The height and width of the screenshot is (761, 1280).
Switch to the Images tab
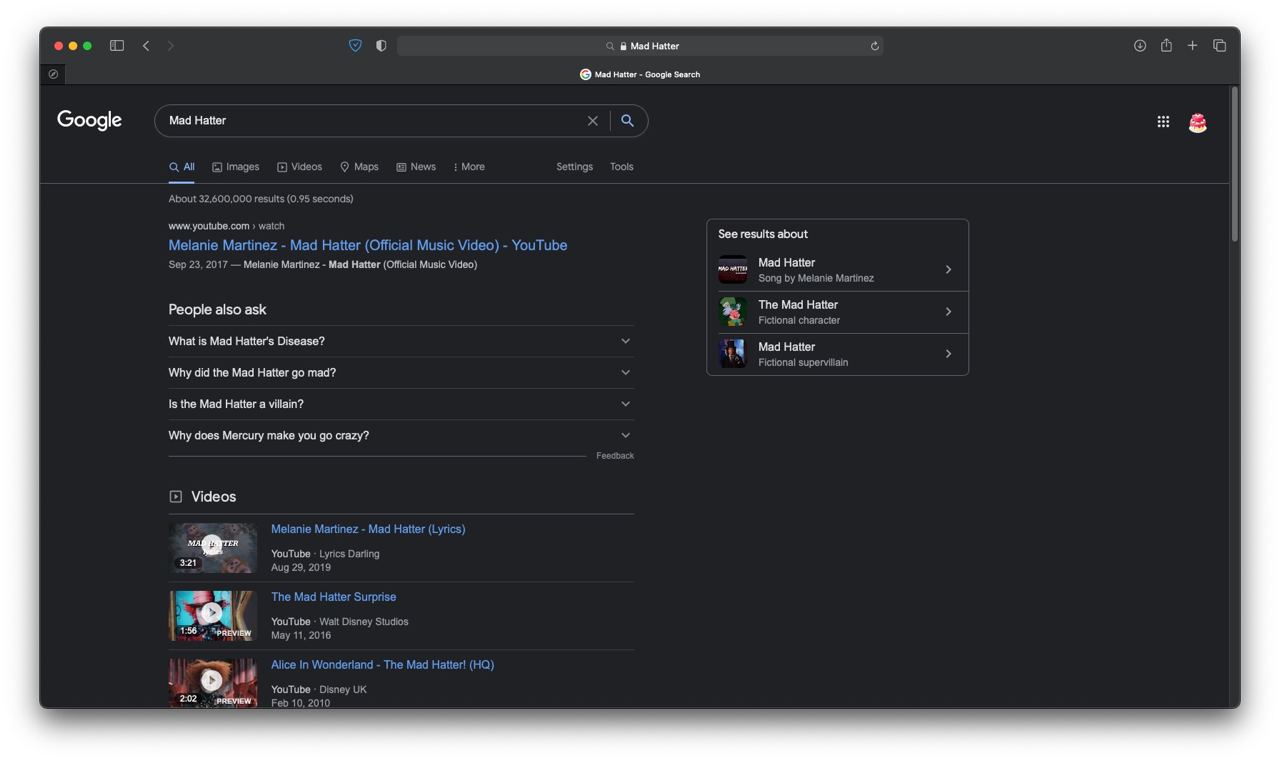pos(236,167)
